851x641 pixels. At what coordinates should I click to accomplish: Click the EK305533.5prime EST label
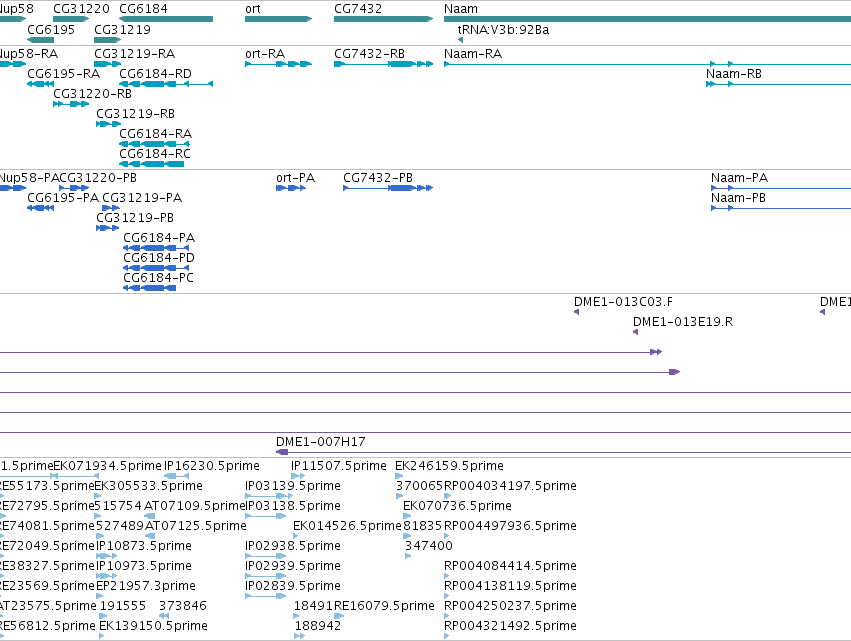point(148,486)
